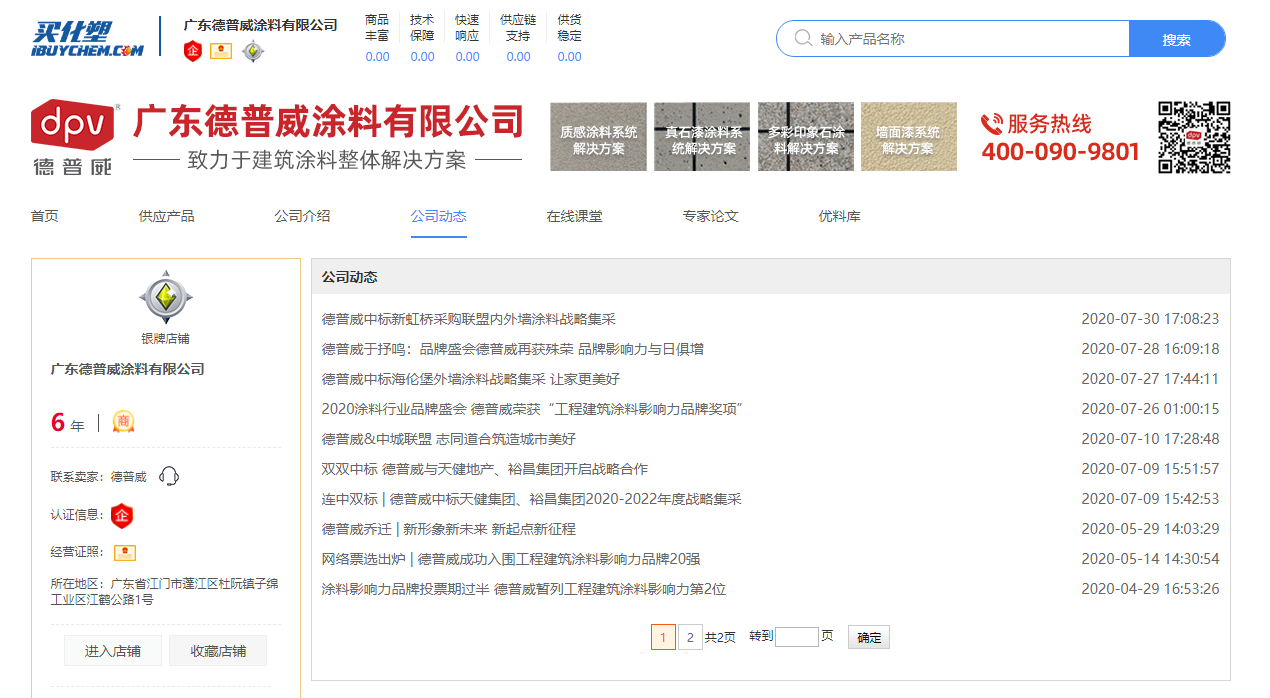
Task: Open news 德普威乔迁 | 新形象新未来 新起点新征程
Action: (x=449, y=529)
